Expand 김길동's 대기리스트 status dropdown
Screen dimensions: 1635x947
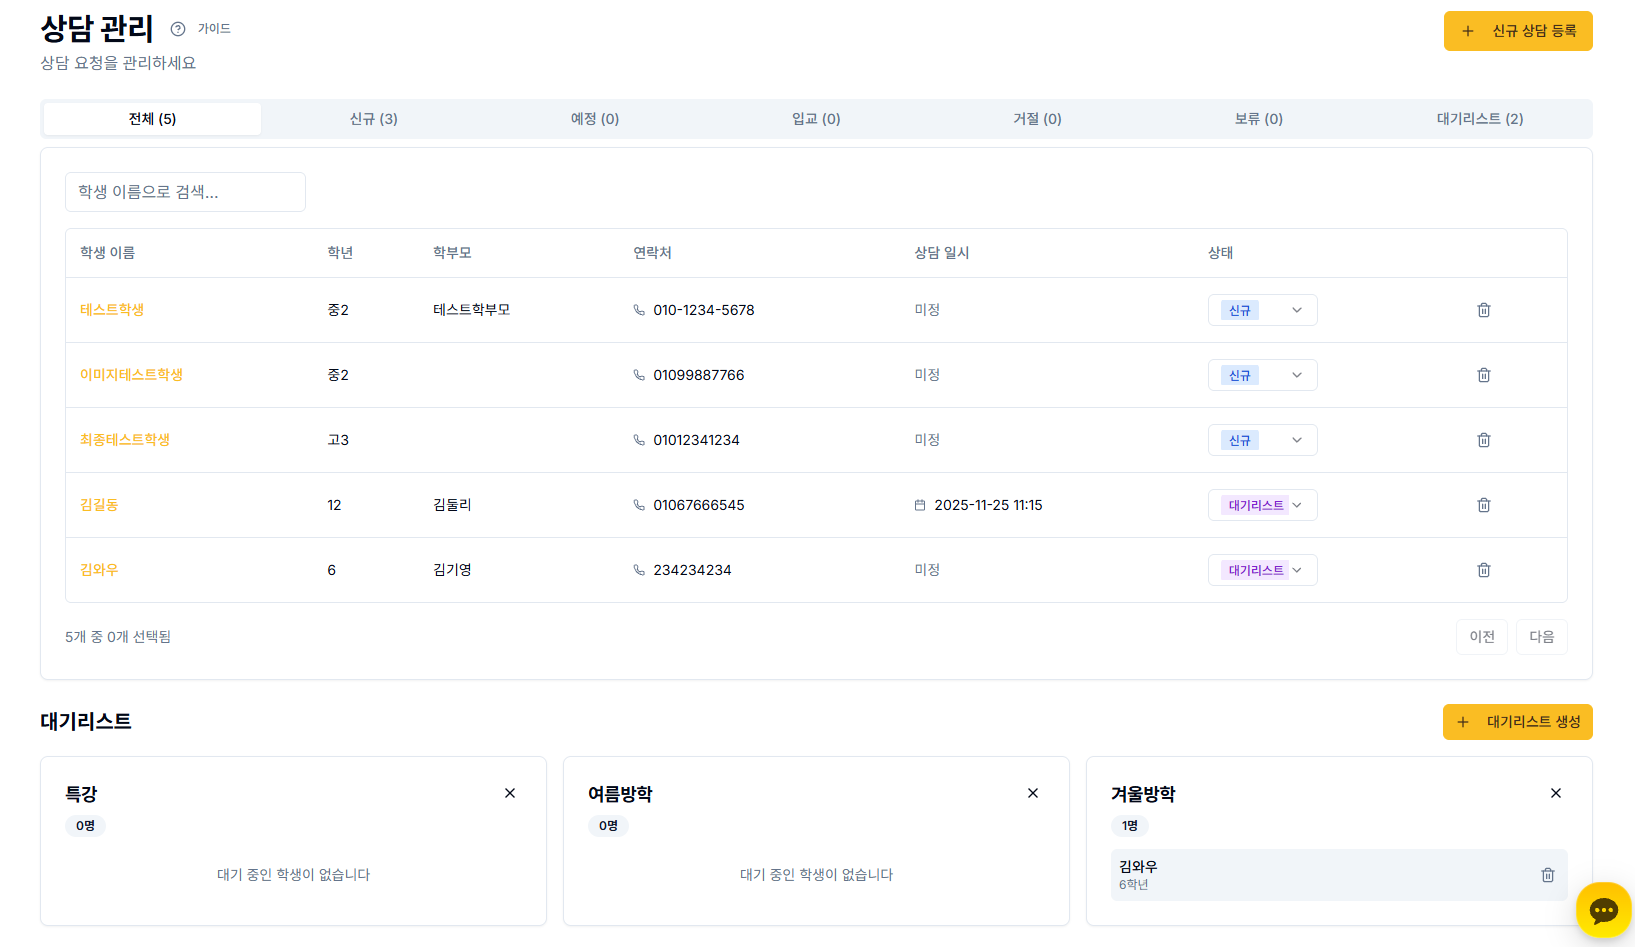point(1262,505)
